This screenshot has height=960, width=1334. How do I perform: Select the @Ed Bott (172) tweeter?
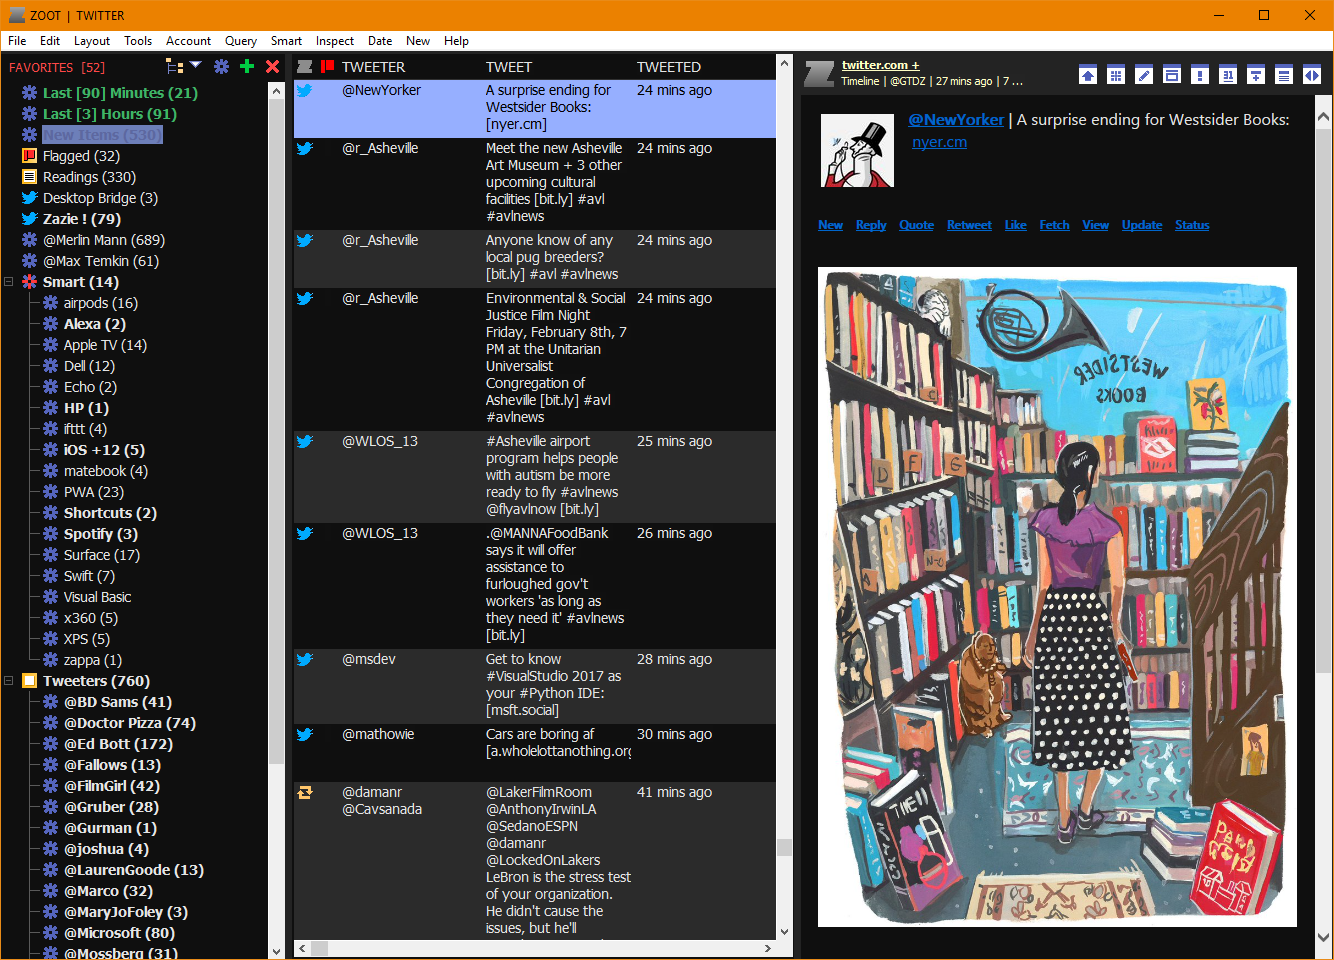click(x=118, y=744)
